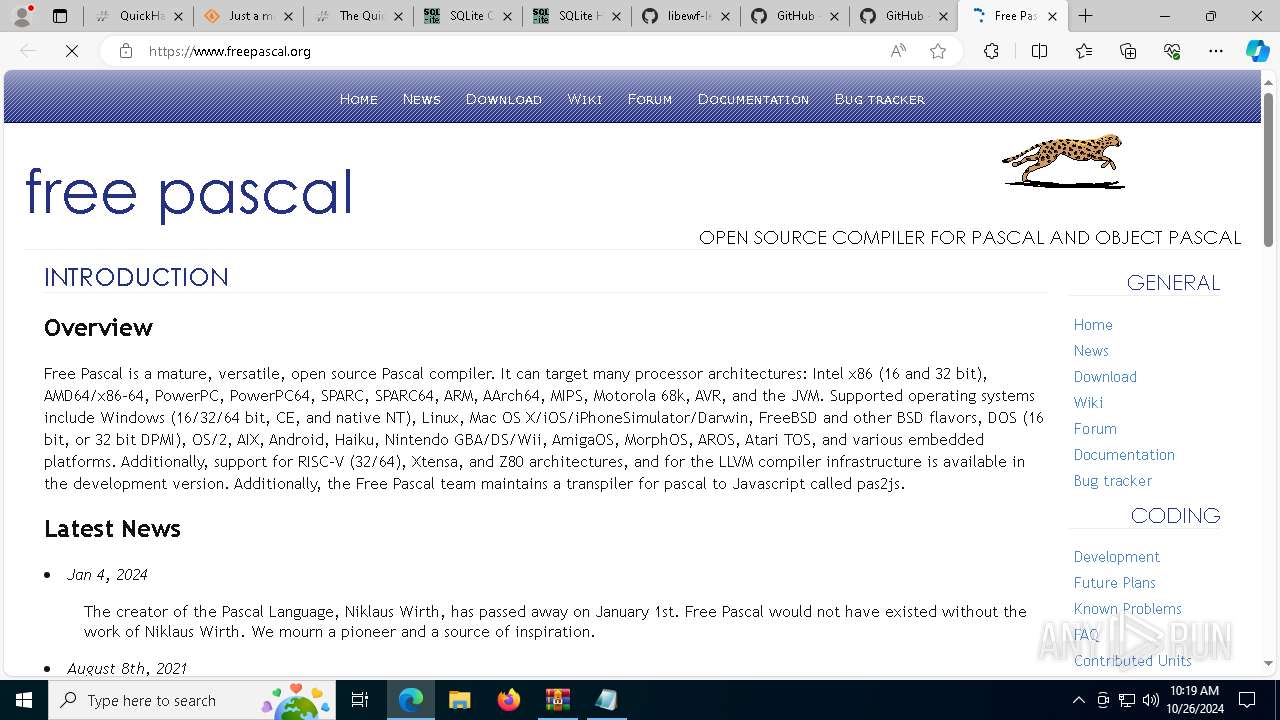Click the 'Jan 4, 2024' news date

pos(107,575)
